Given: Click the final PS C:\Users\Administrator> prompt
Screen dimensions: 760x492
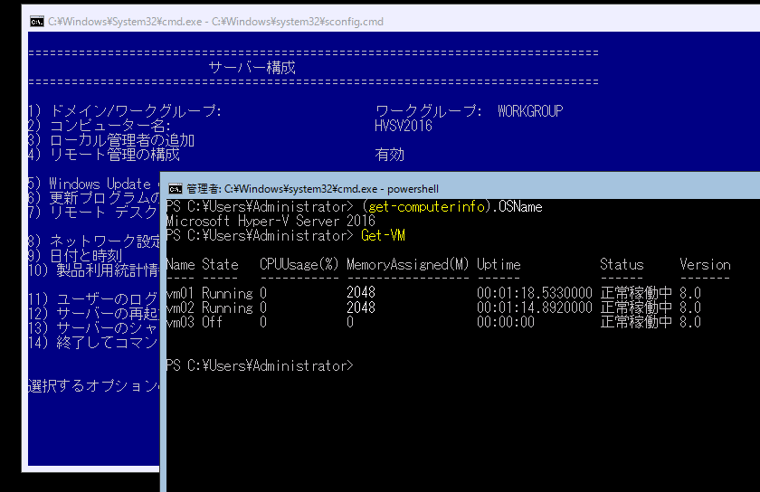Looking at the screenshot, I should (260, 365).
